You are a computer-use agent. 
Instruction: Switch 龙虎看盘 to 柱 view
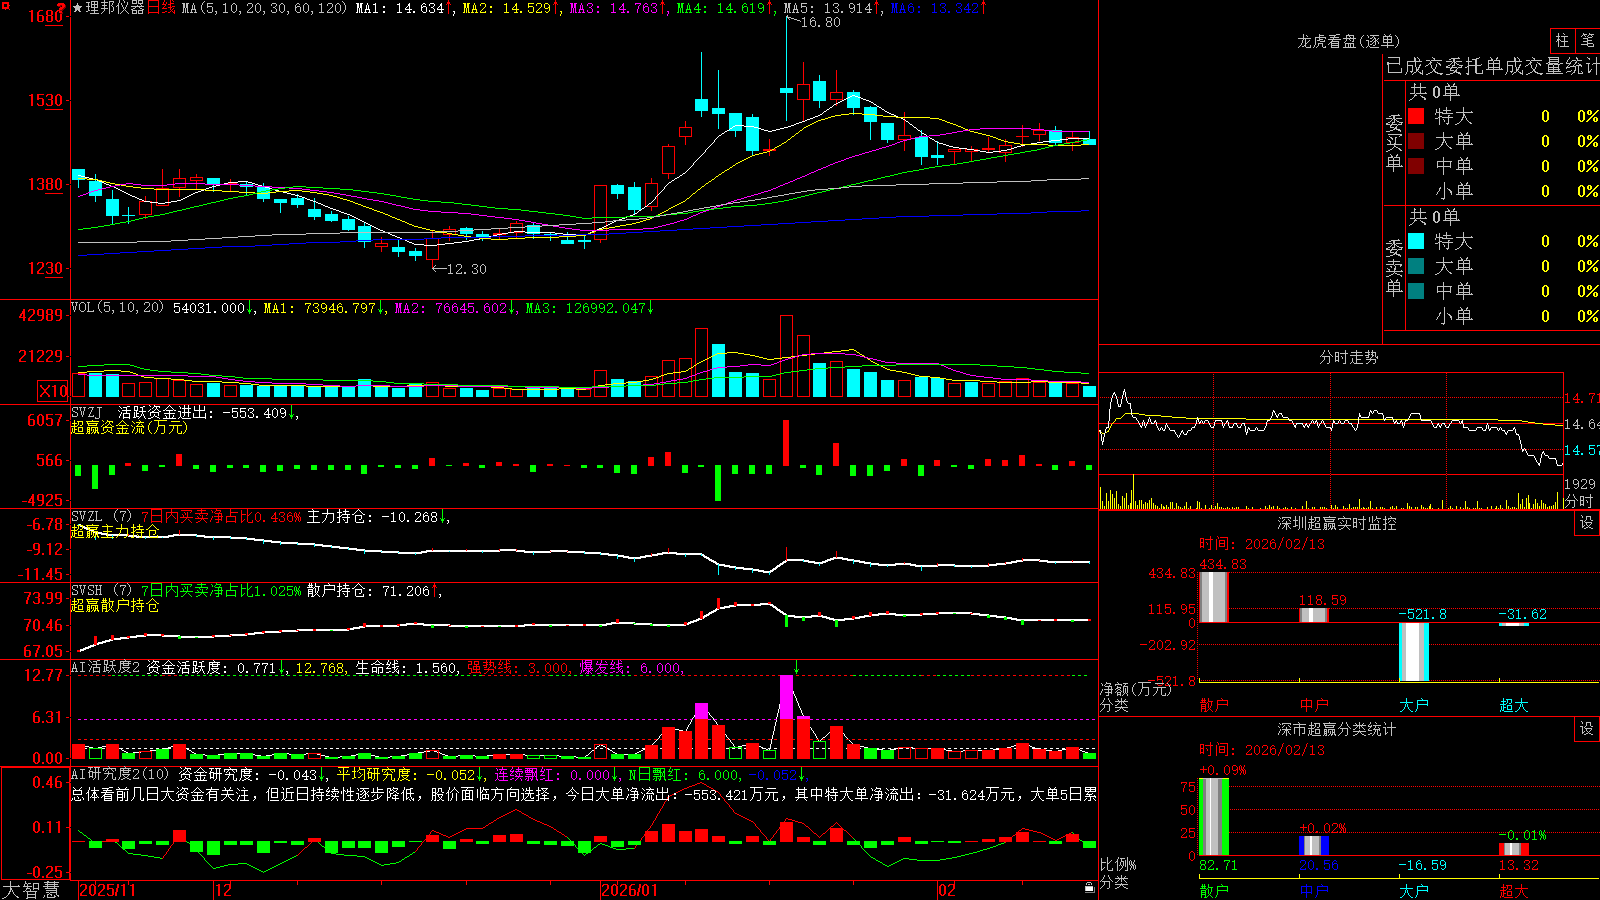1562,40
